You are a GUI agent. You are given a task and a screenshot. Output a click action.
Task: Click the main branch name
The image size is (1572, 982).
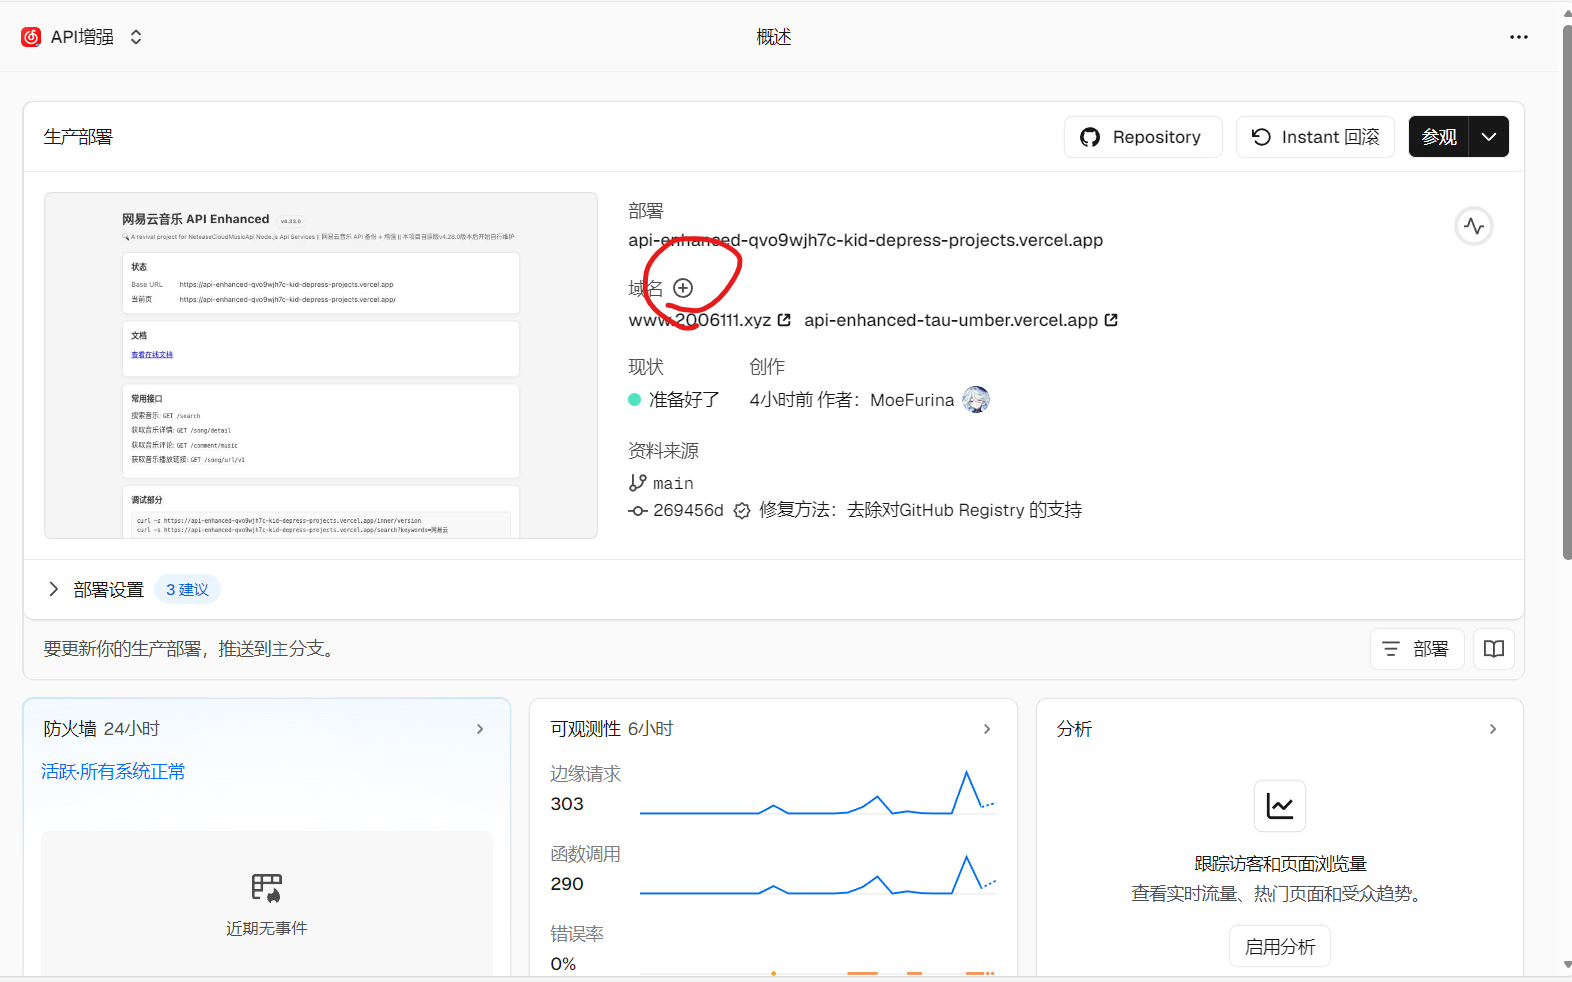point(673,483)
